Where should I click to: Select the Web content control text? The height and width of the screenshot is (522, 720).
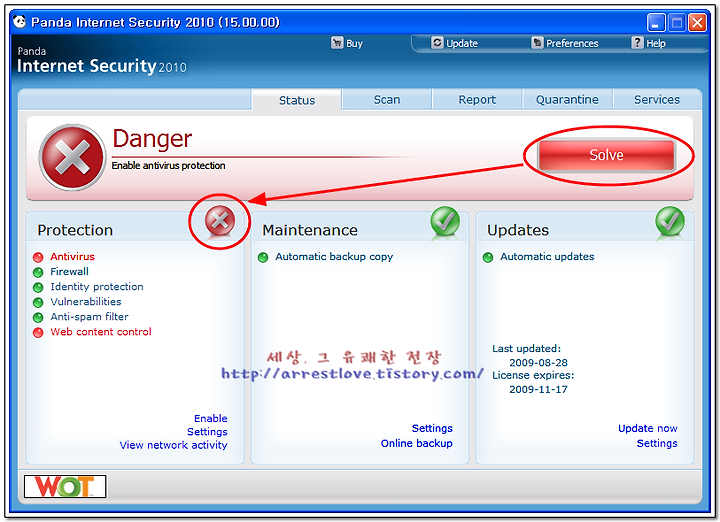click(x=101, y=331)
